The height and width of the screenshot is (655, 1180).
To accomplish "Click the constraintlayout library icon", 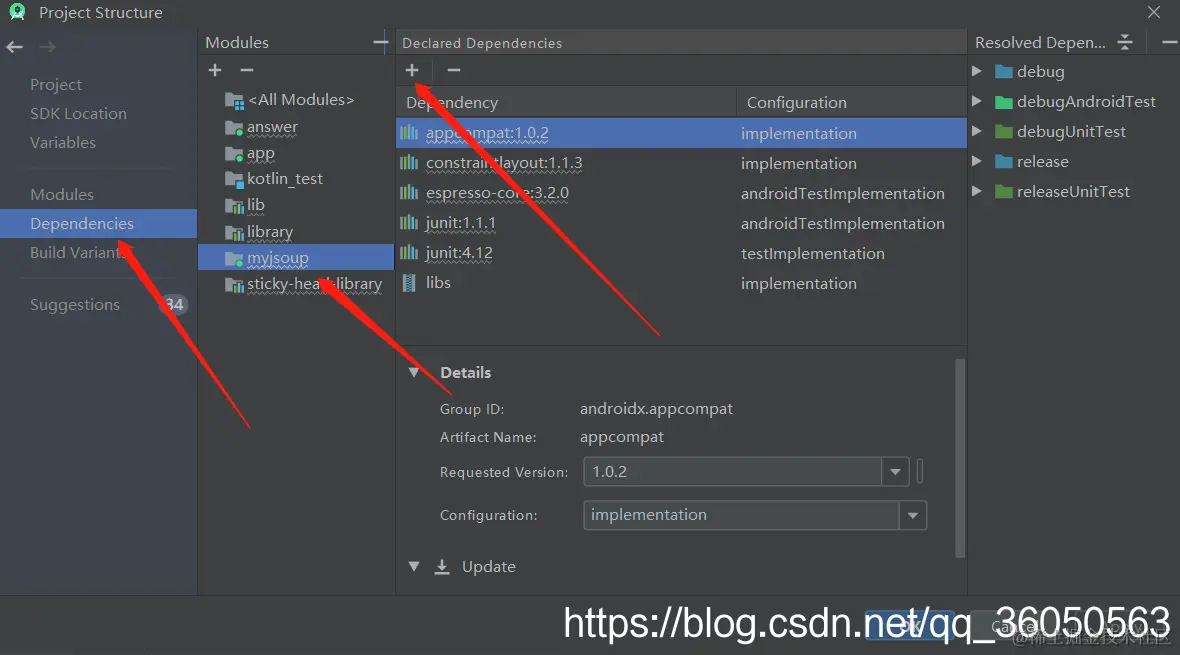I will 409,163.
